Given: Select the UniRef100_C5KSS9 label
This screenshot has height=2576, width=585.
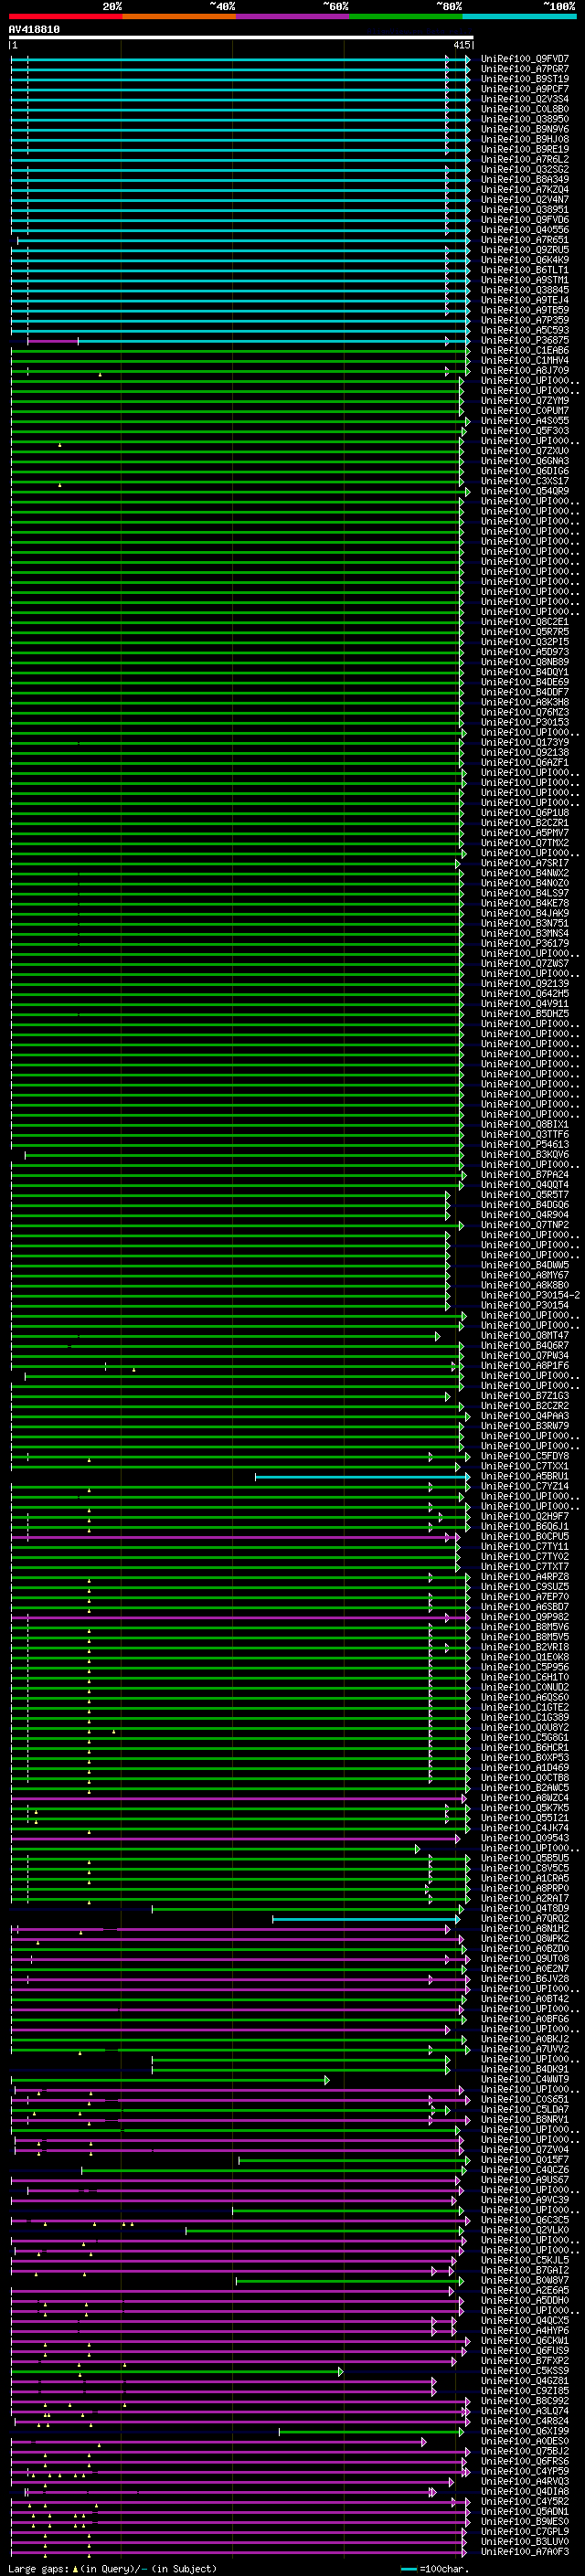Looking at the screenshot, I should pos(524,2370).
